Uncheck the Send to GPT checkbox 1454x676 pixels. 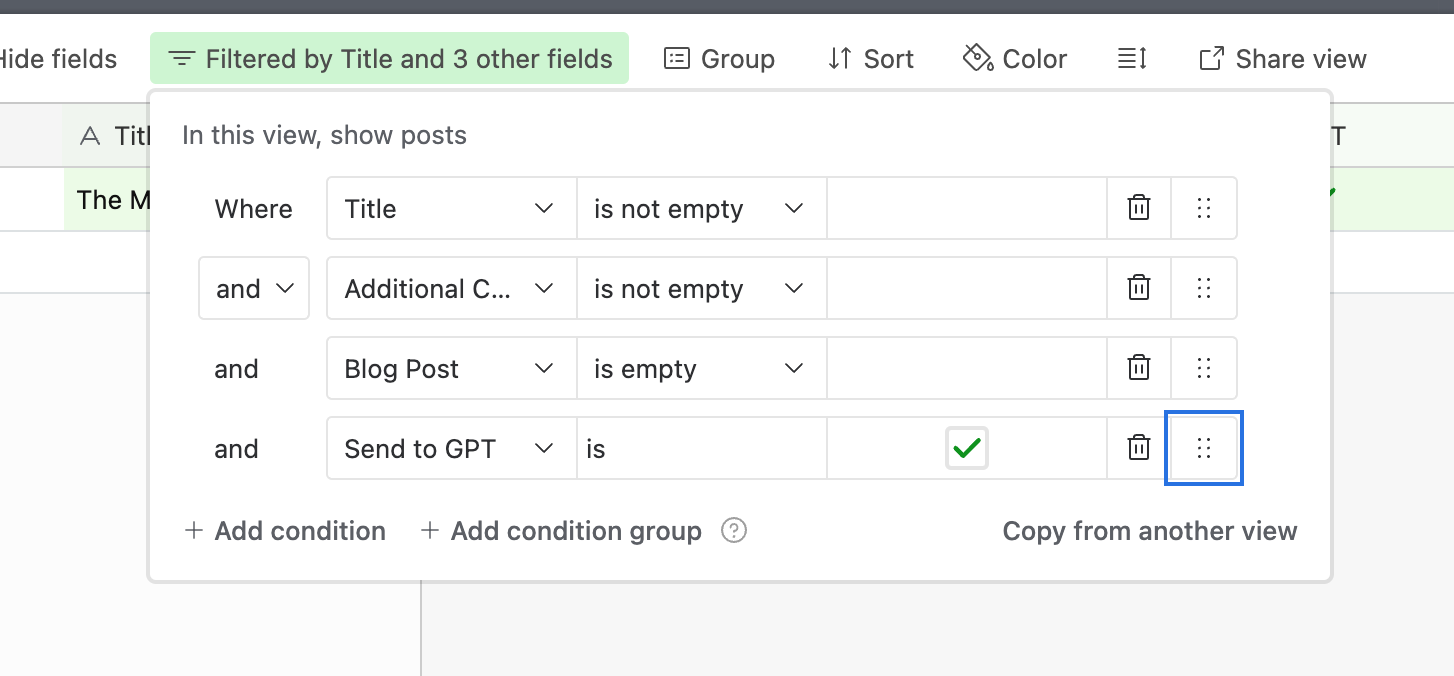[x=966, y=449]
